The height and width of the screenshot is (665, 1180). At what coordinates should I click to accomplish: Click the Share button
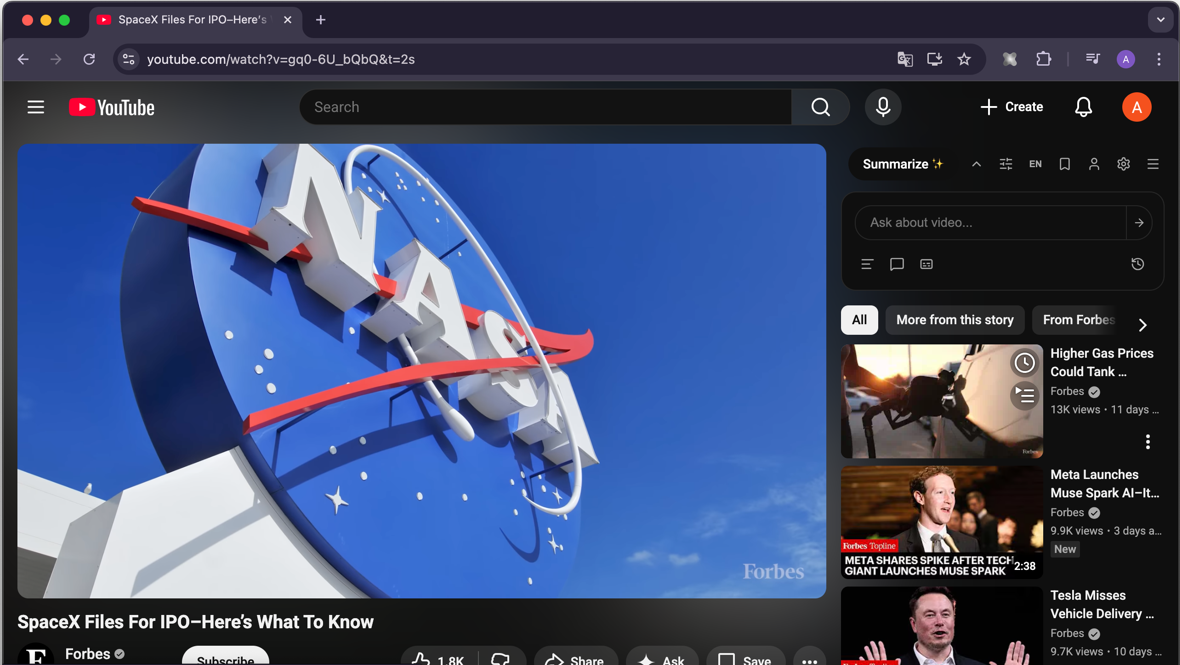[x=575, y=657]
